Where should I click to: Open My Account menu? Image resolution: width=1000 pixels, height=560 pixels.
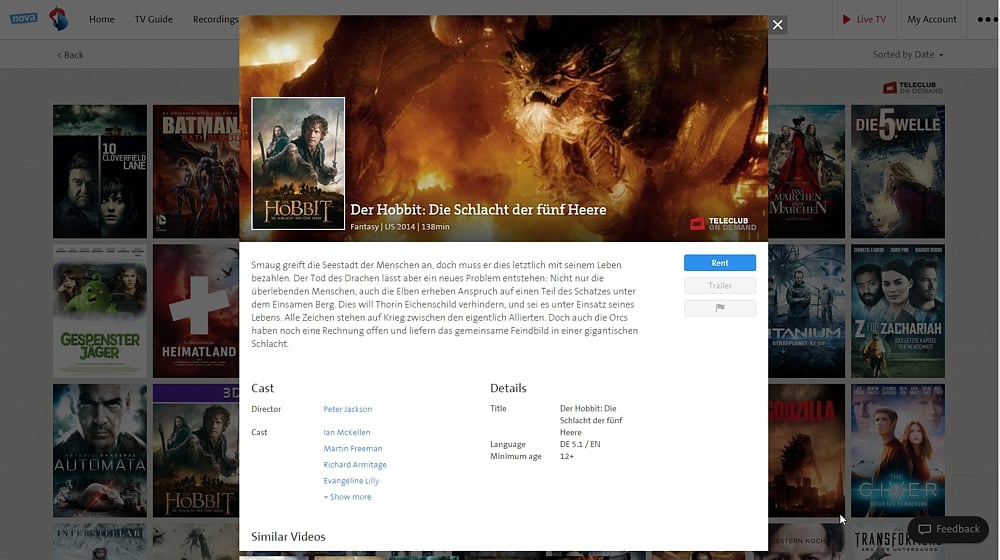931,19
